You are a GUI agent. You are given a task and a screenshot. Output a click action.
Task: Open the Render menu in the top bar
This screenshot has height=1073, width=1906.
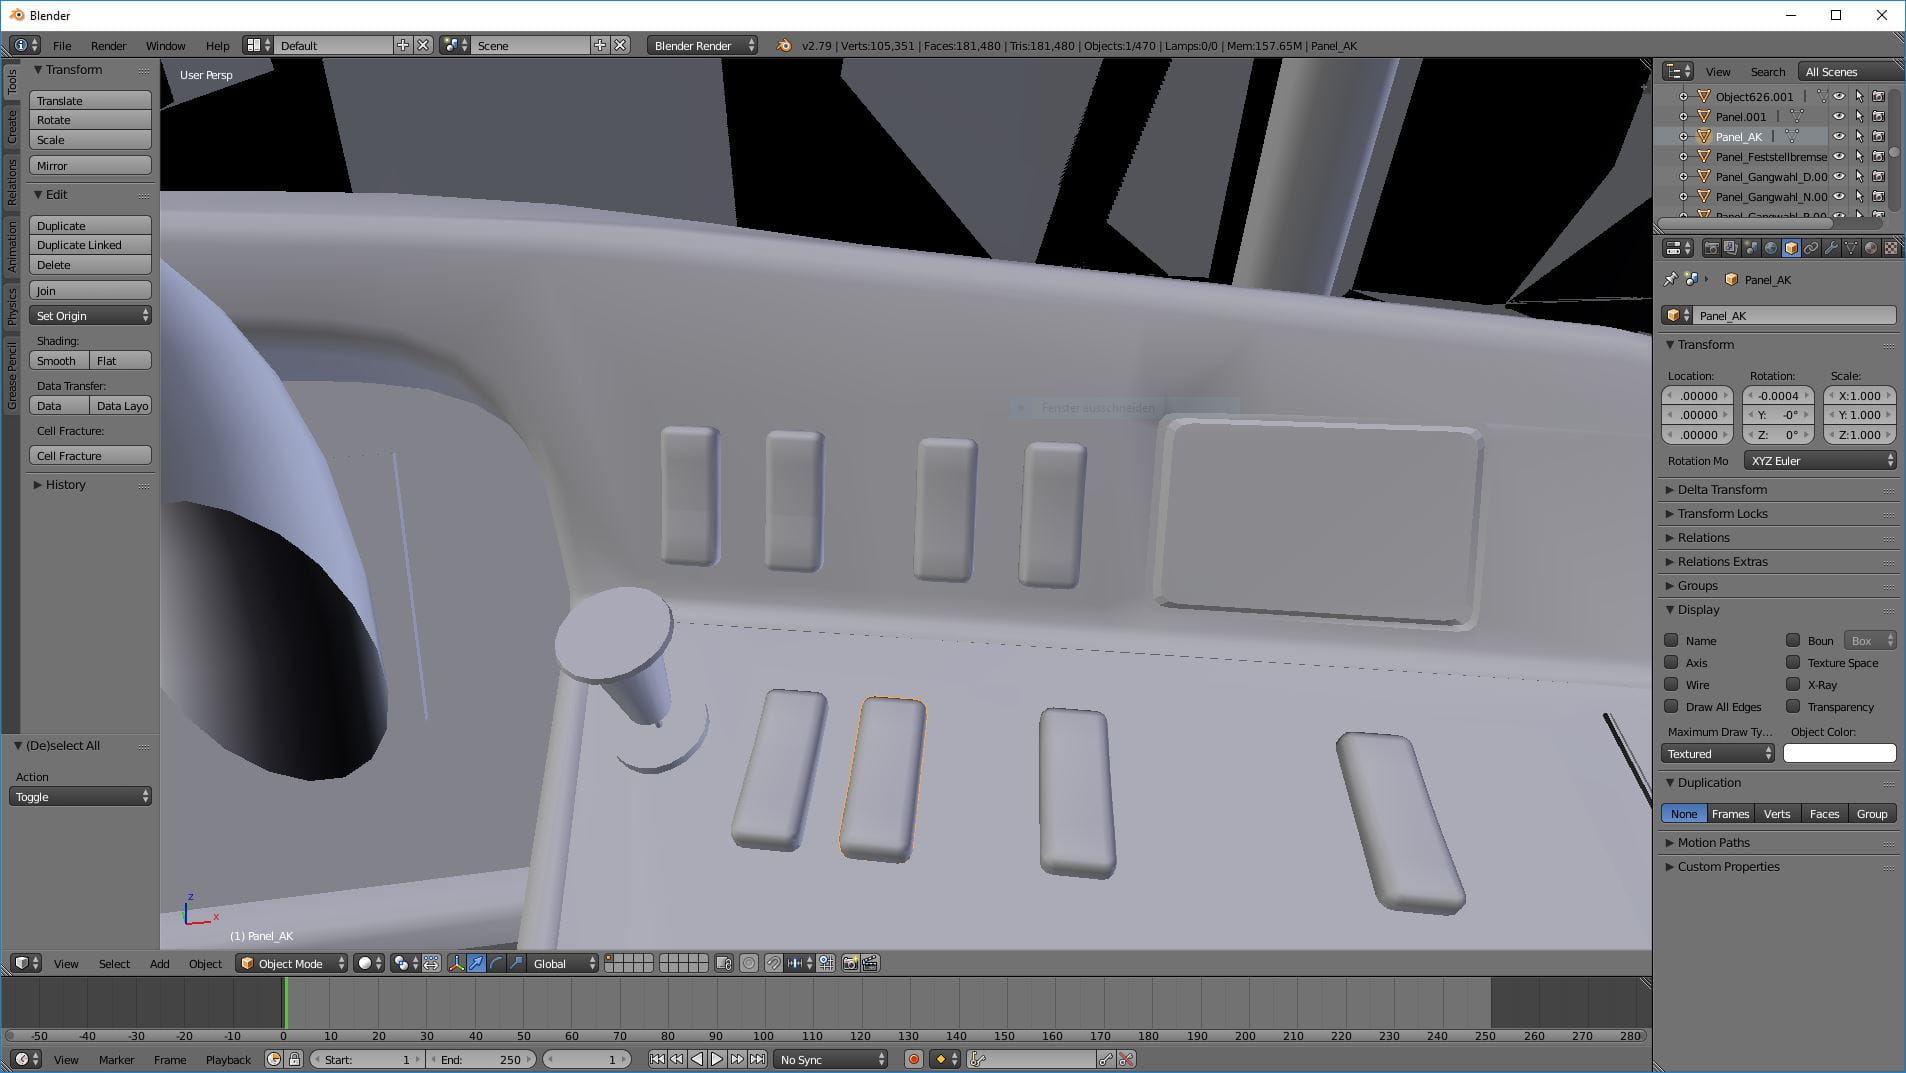[x=108, y=46]
